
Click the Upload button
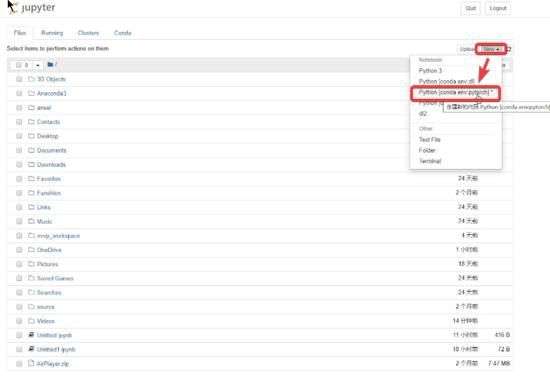467,49
